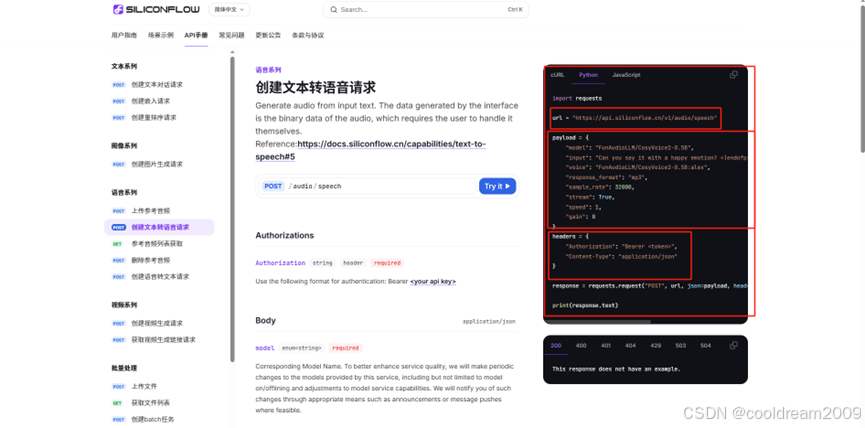Open the 常见问题 tab
This screenshot has height=428, width=865.
[x=231, y=35]
